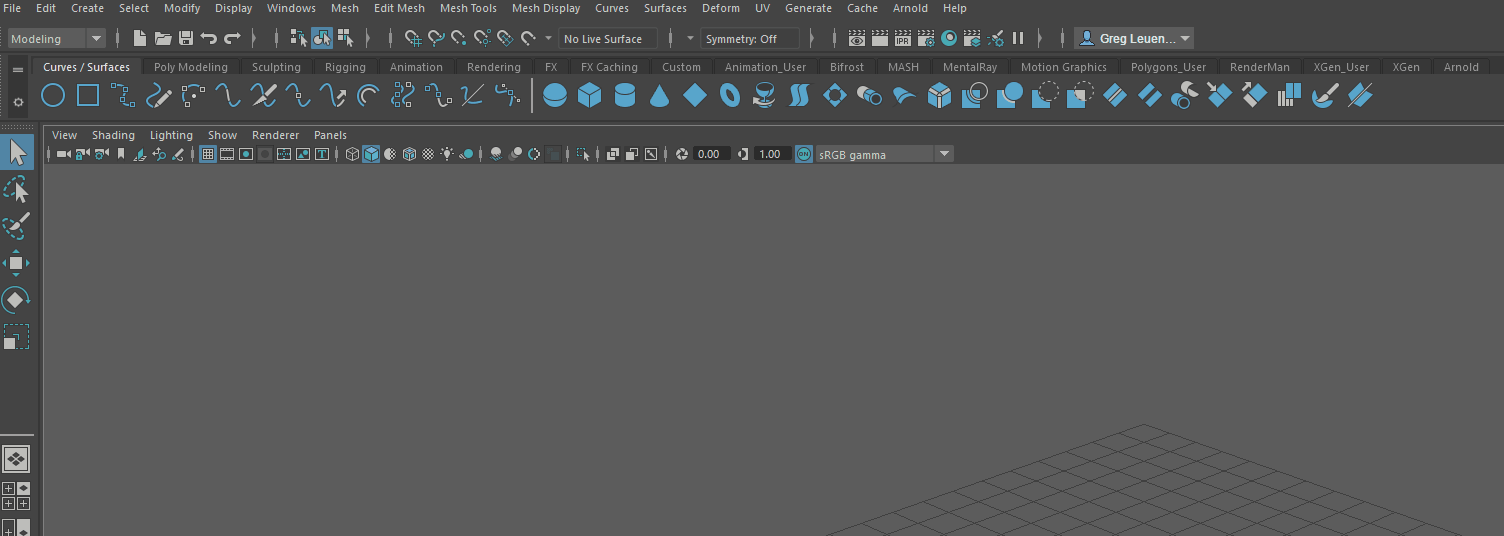The width and height of the screenshot is (1504, 536).
Task: Create a new scene file
Action: 140,38
